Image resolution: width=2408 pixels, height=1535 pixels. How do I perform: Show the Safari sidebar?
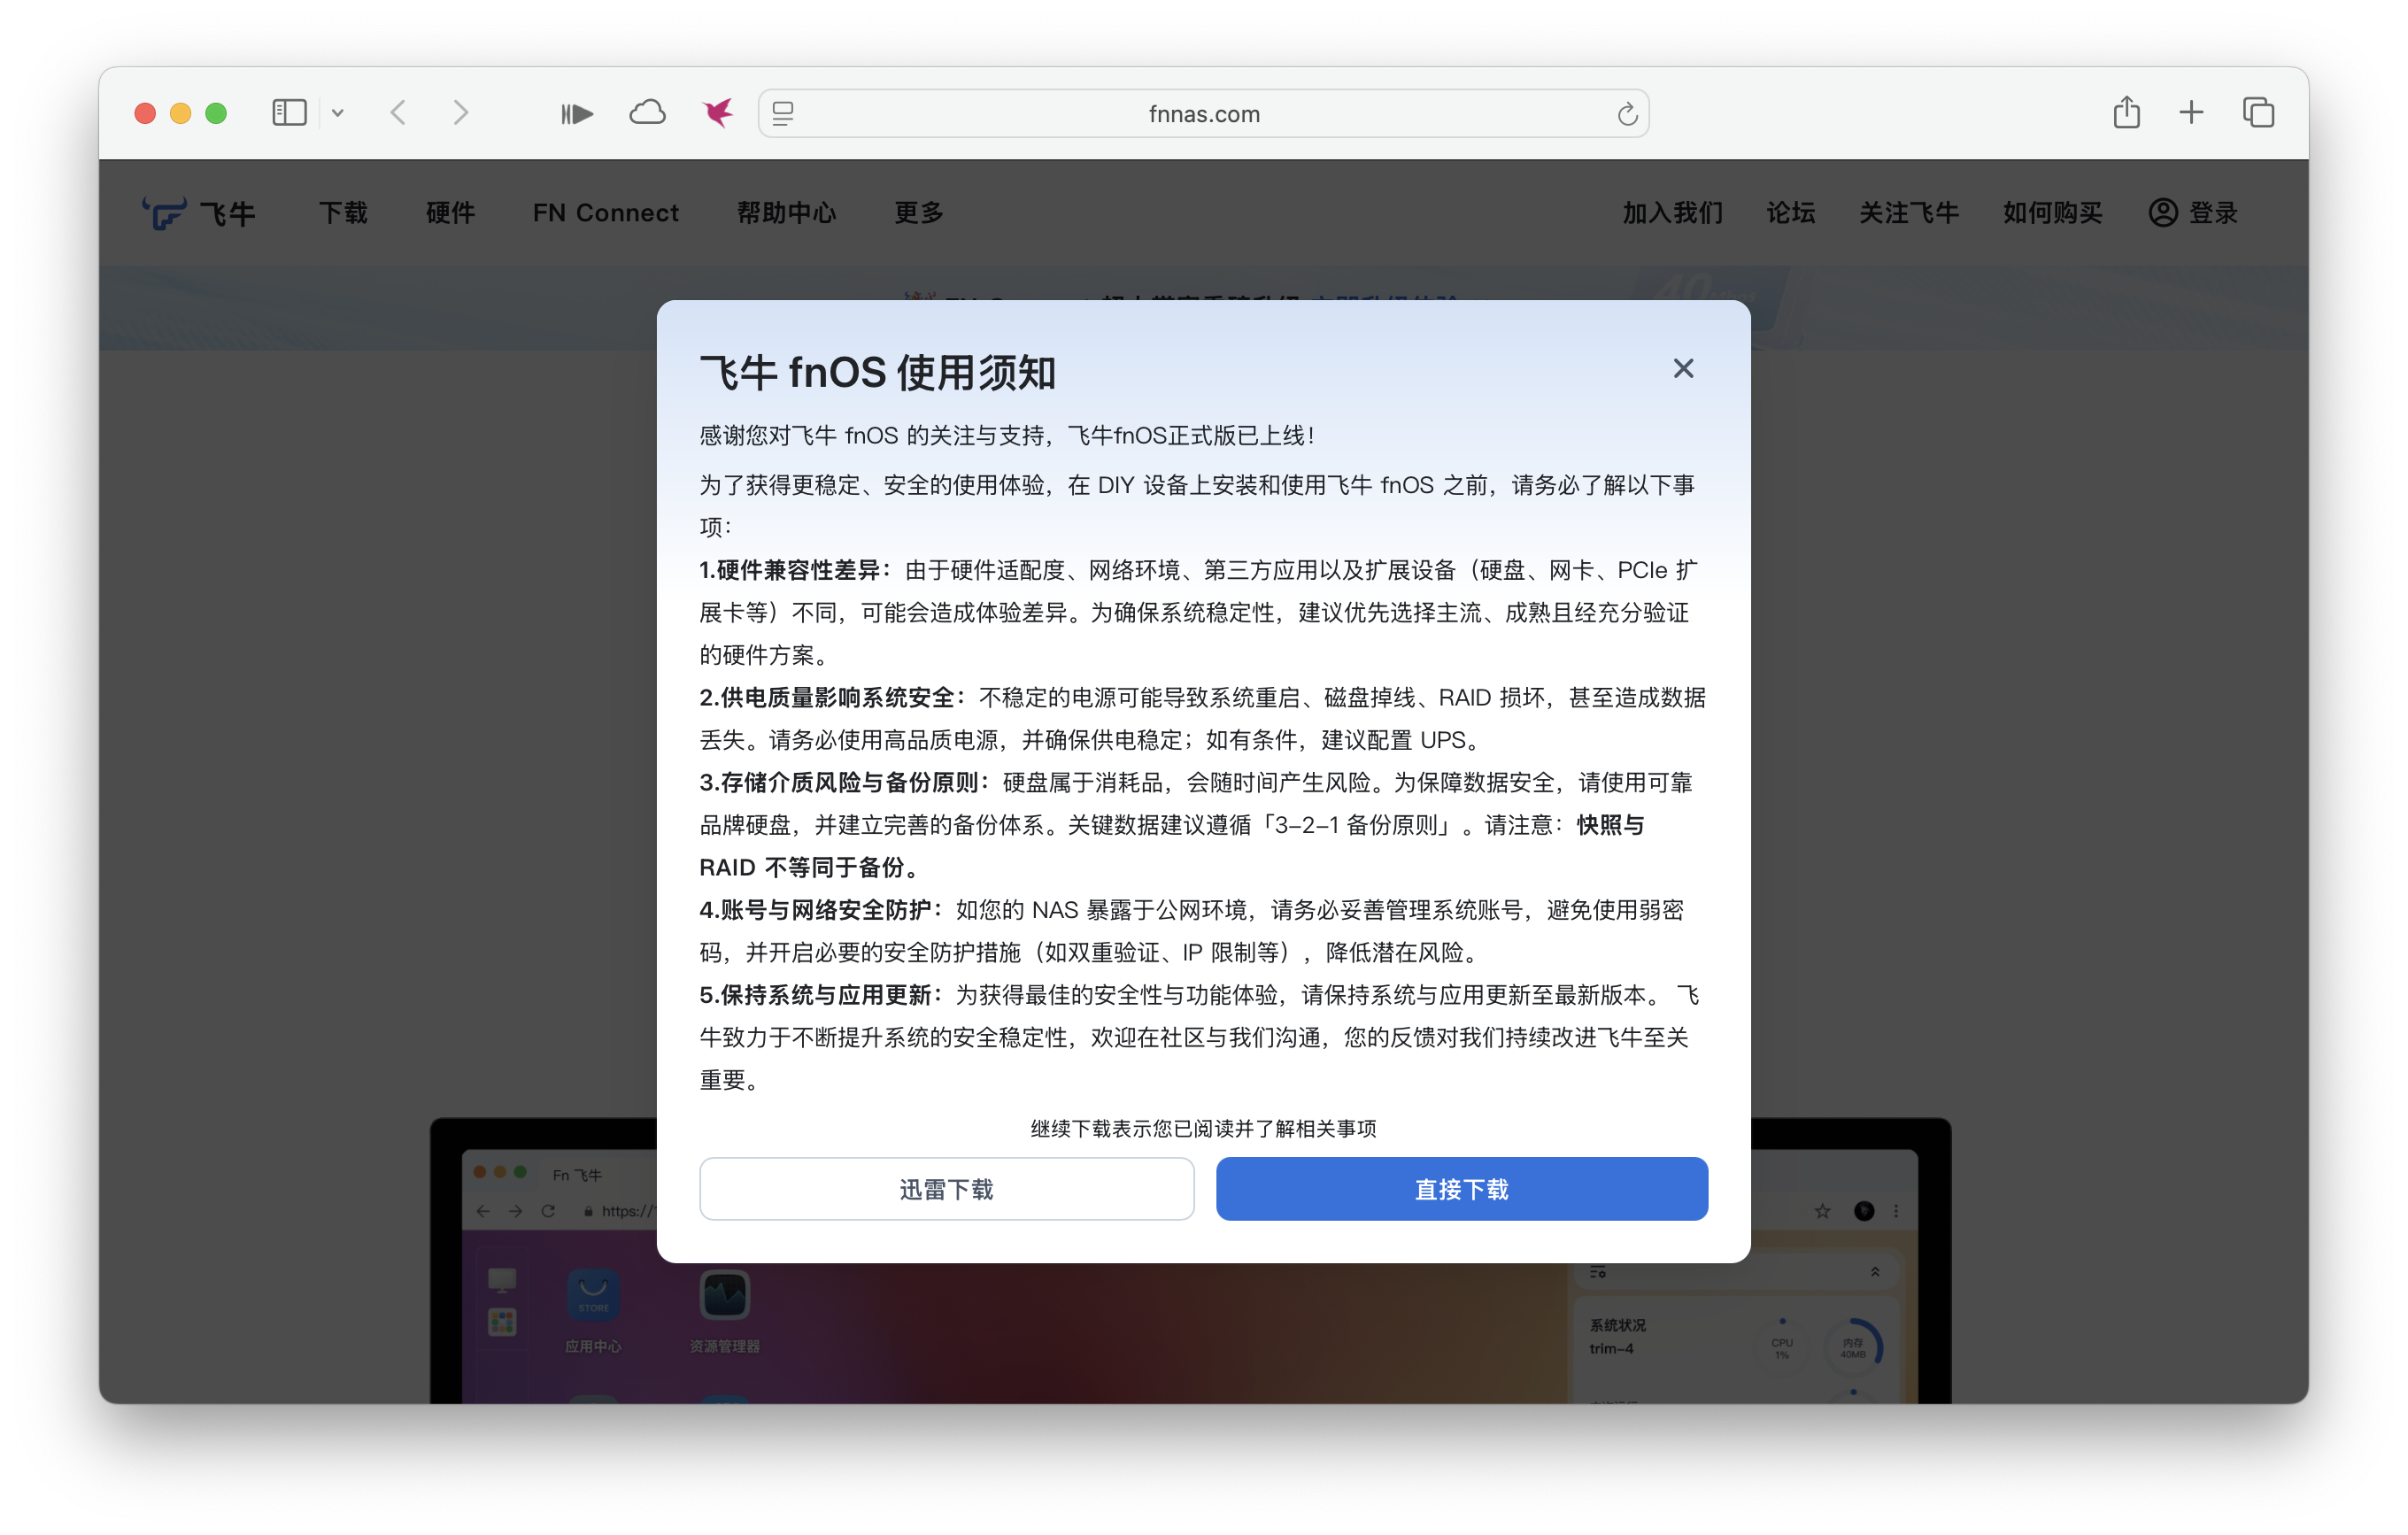tap(288, 113)
